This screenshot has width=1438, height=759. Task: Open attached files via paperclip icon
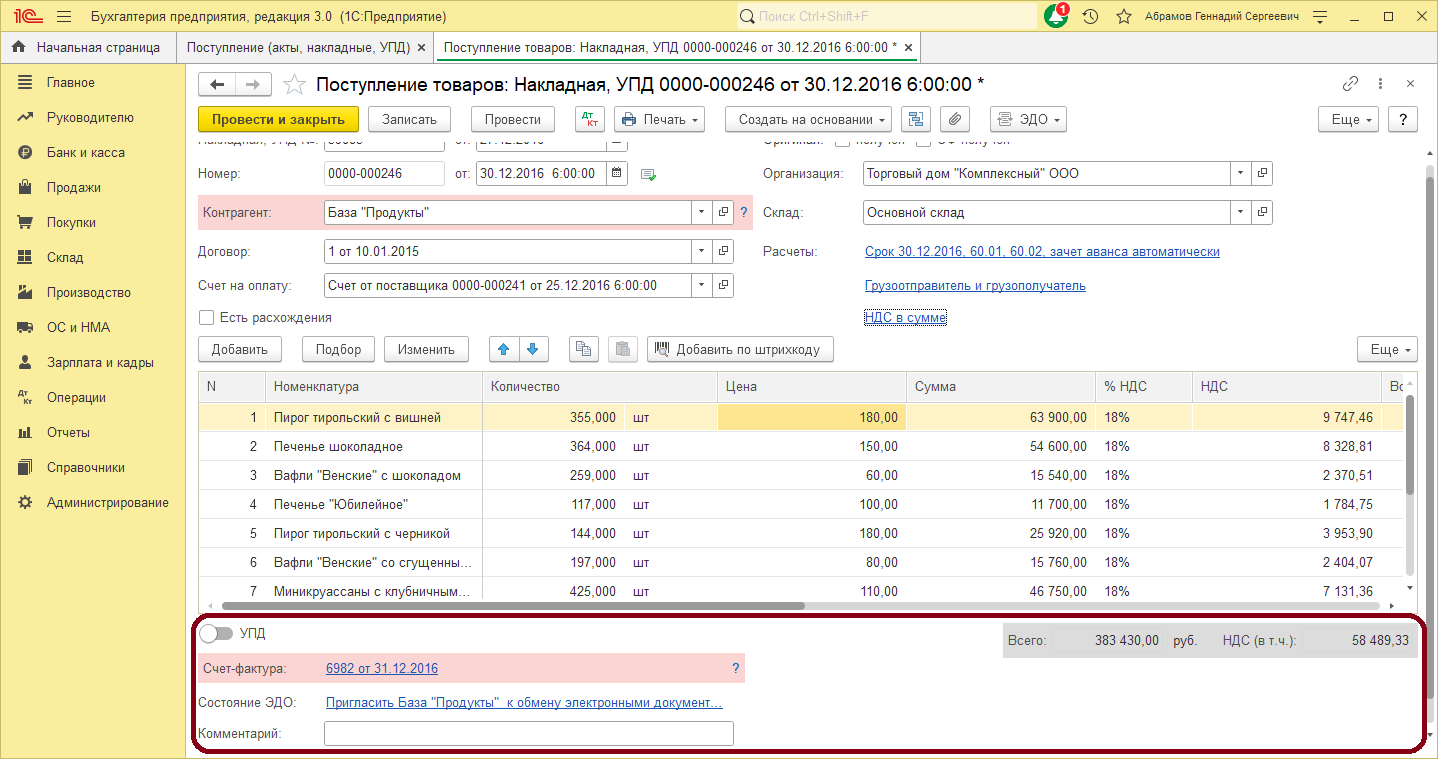pyautogui.click(x=955, y=119)
